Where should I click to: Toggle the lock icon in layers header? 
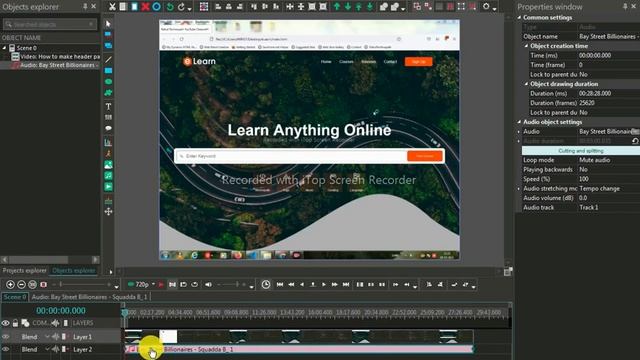coord(15,323)
